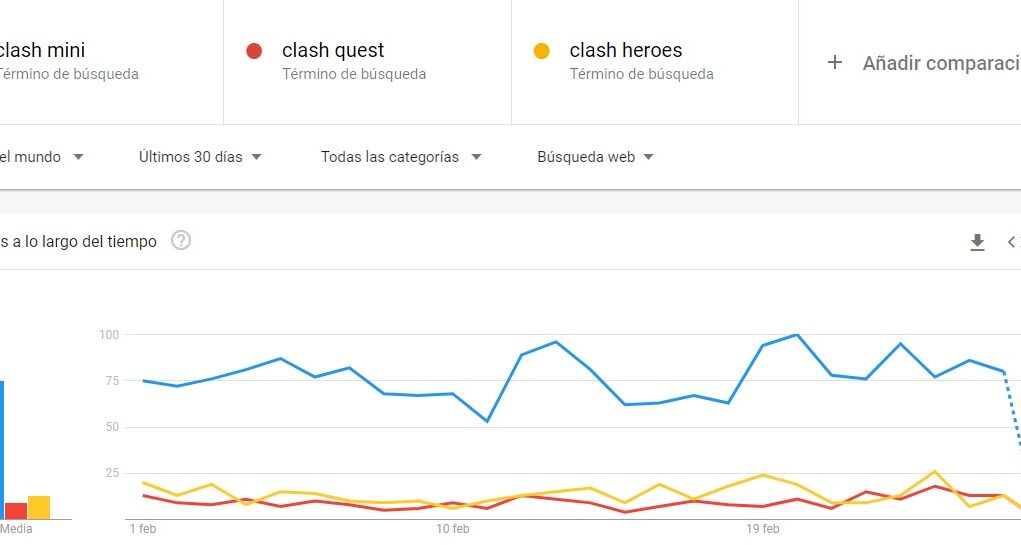
Task: Open the 'Búsqueda web' search type dropdown
Action: tap(595, 157)
